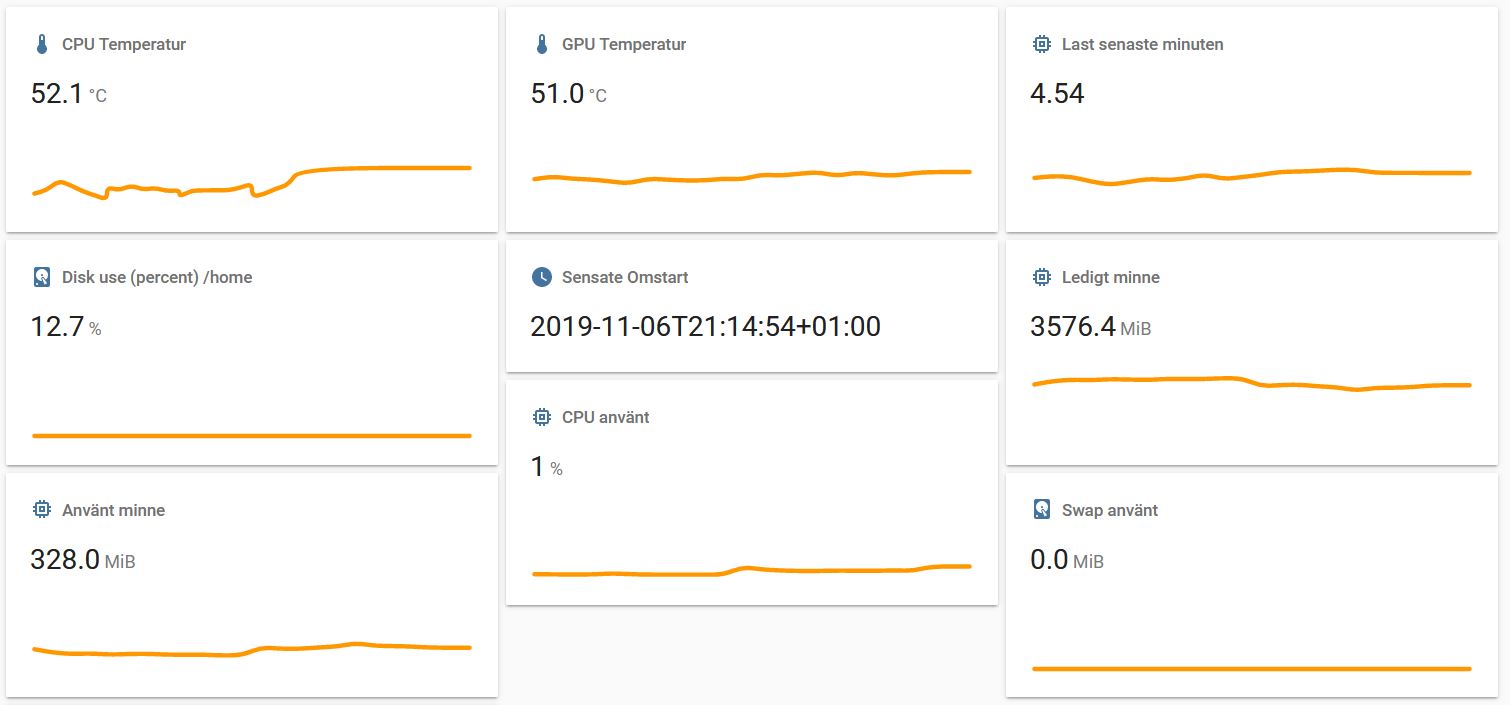Click the disk icon beside Swap använt

[x=1041, y=510]
